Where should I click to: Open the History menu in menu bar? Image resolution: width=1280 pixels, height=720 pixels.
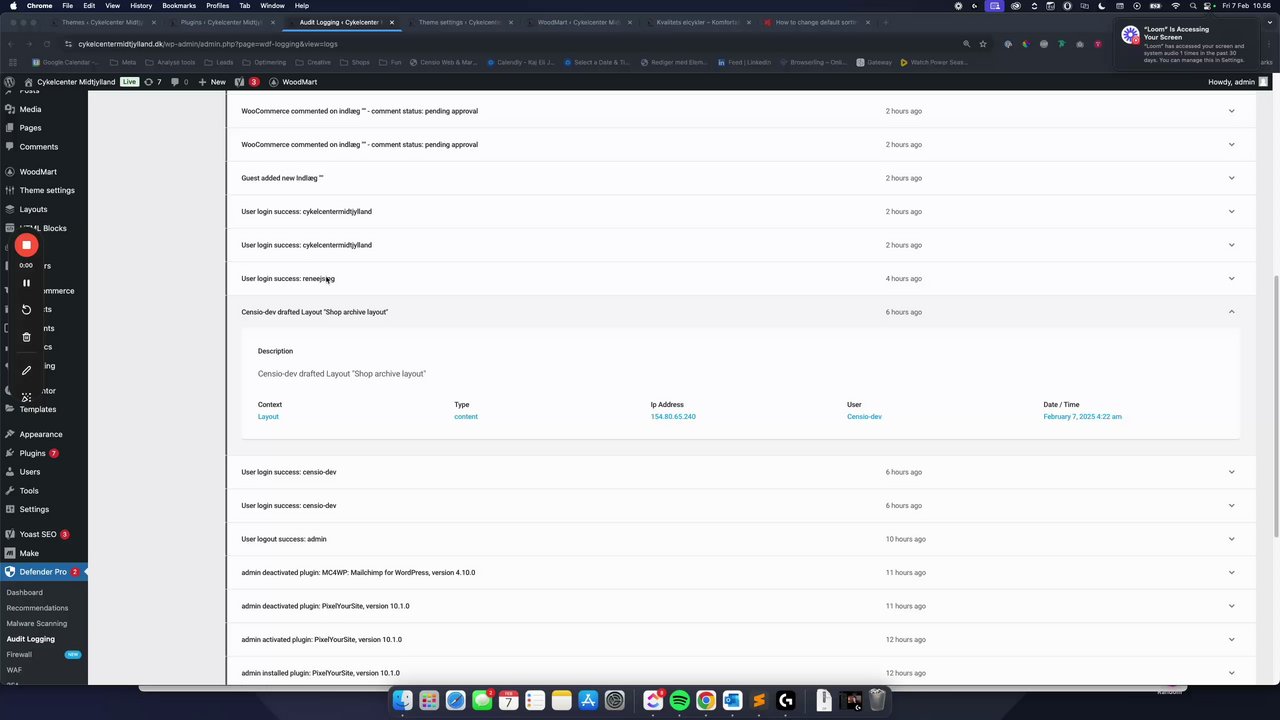141,6
